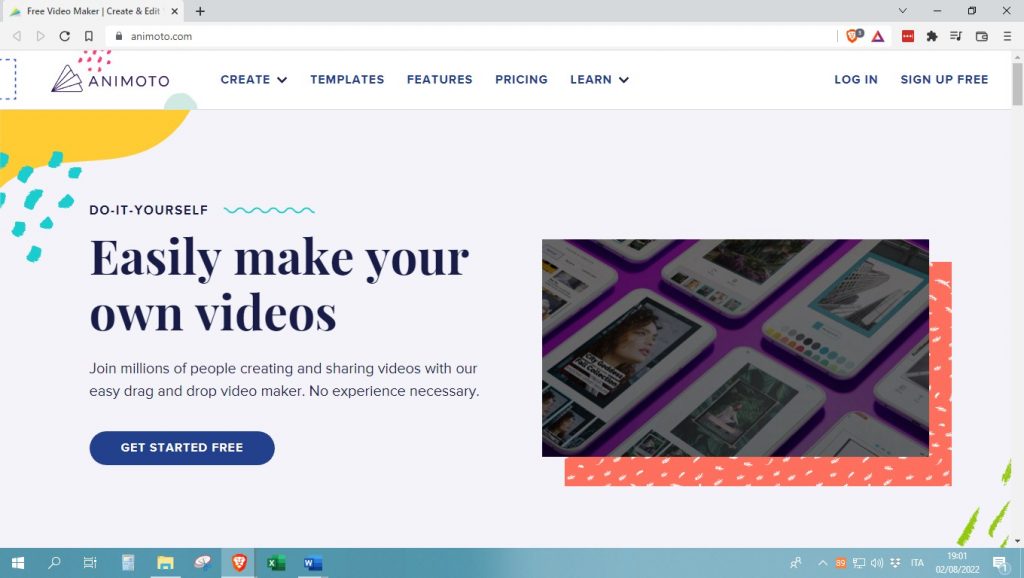Launch Word from the taskbar
This screenshot has height=578, width=1024.
[312, 563]
